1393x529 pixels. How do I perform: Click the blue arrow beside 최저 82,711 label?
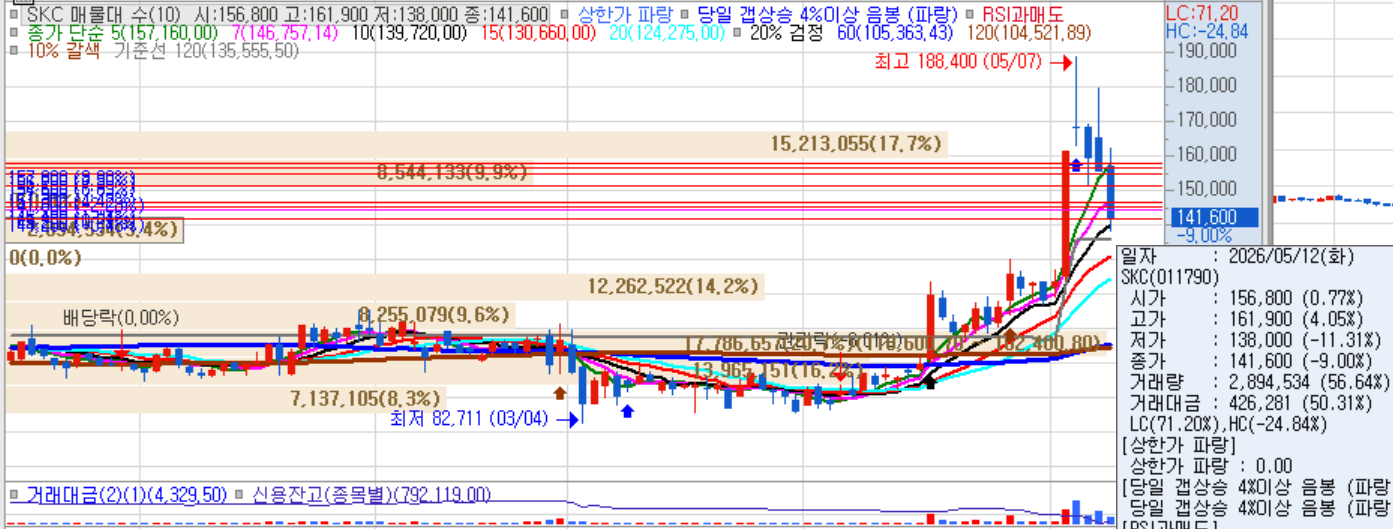click(x=569, y=420)
